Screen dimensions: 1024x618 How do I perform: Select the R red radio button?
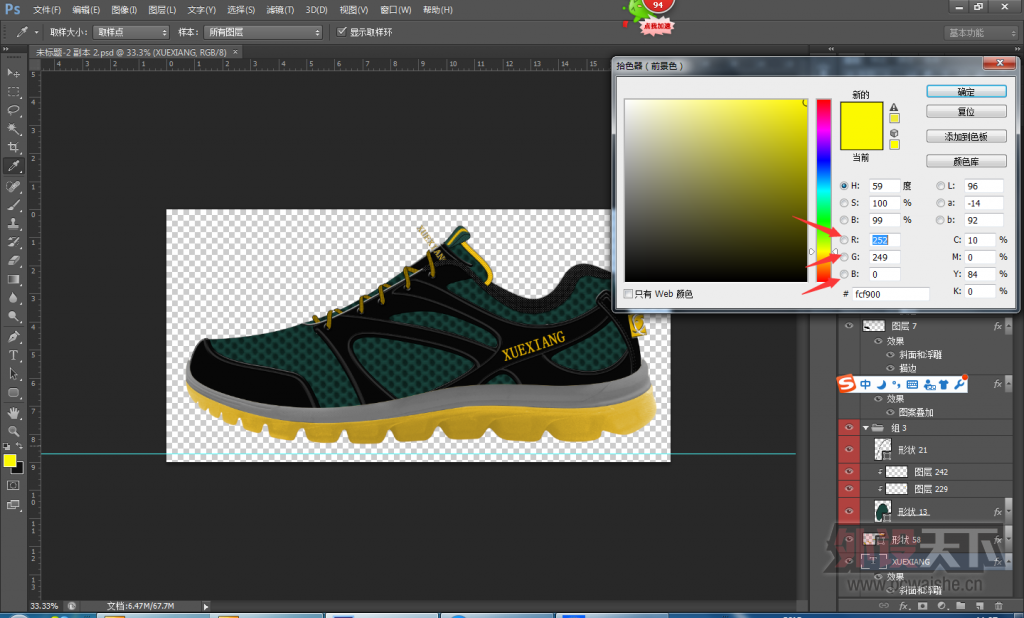click(844, 240)
